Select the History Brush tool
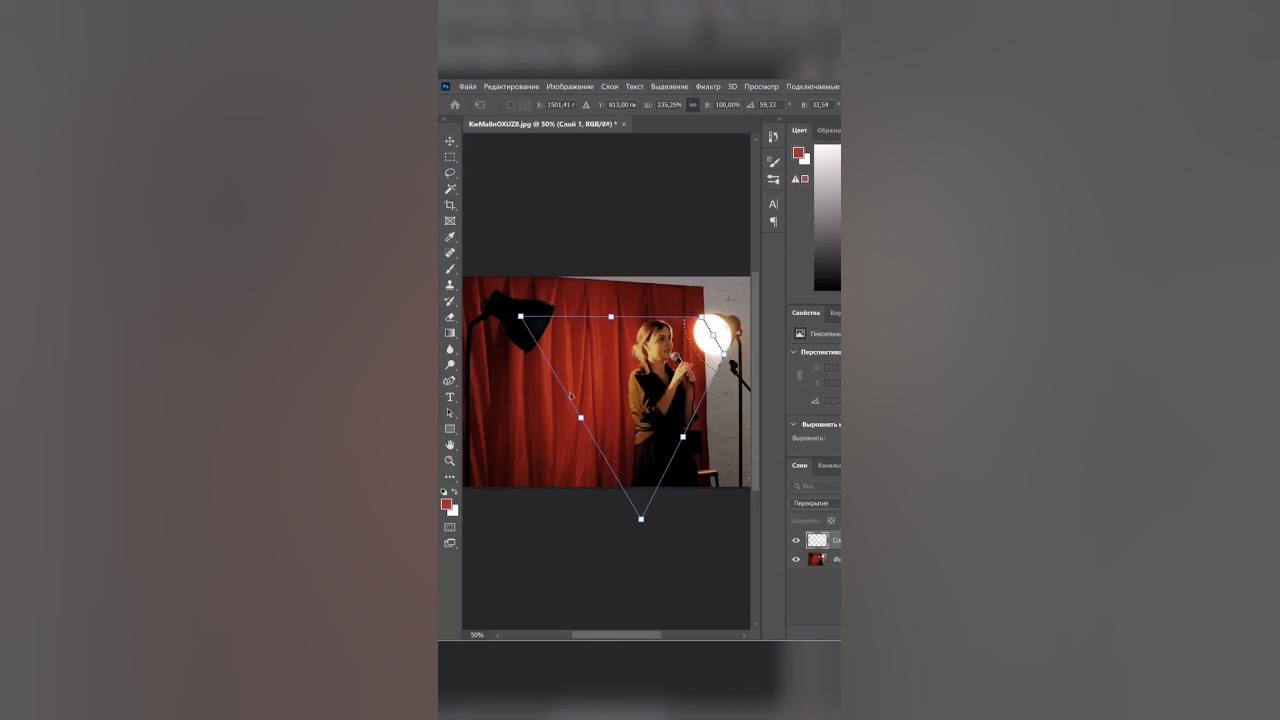This screenshot has height=720, width=1280. pos(450,301)
